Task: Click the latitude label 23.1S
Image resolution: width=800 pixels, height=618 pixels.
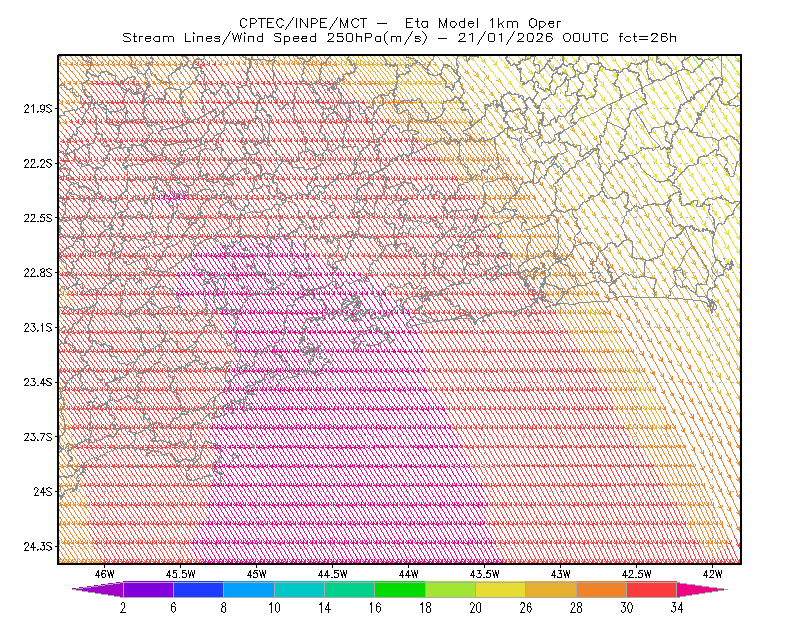Action: pos(38,328)
